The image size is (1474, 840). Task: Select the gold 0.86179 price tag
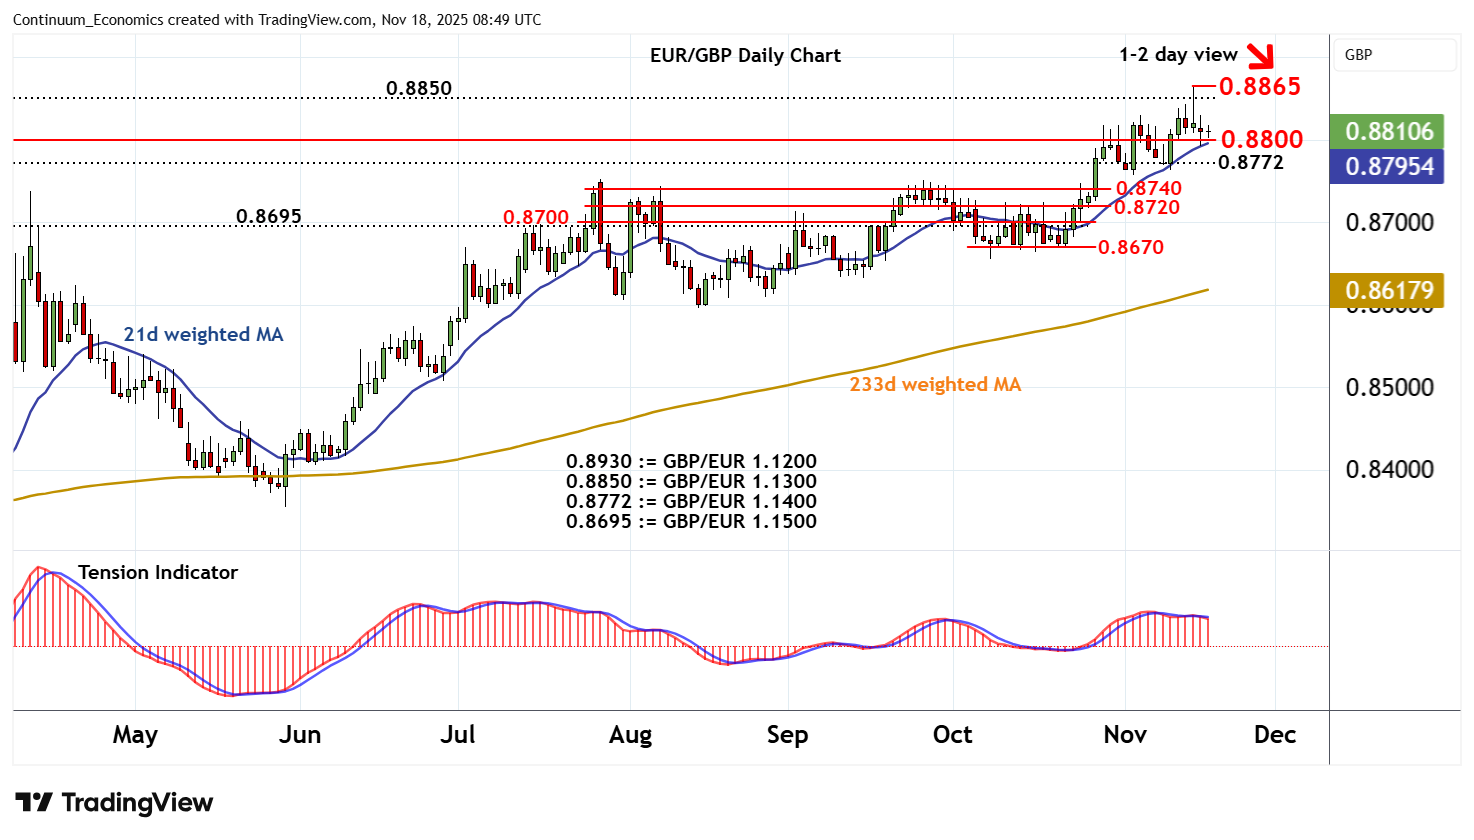pos(1388,290)
